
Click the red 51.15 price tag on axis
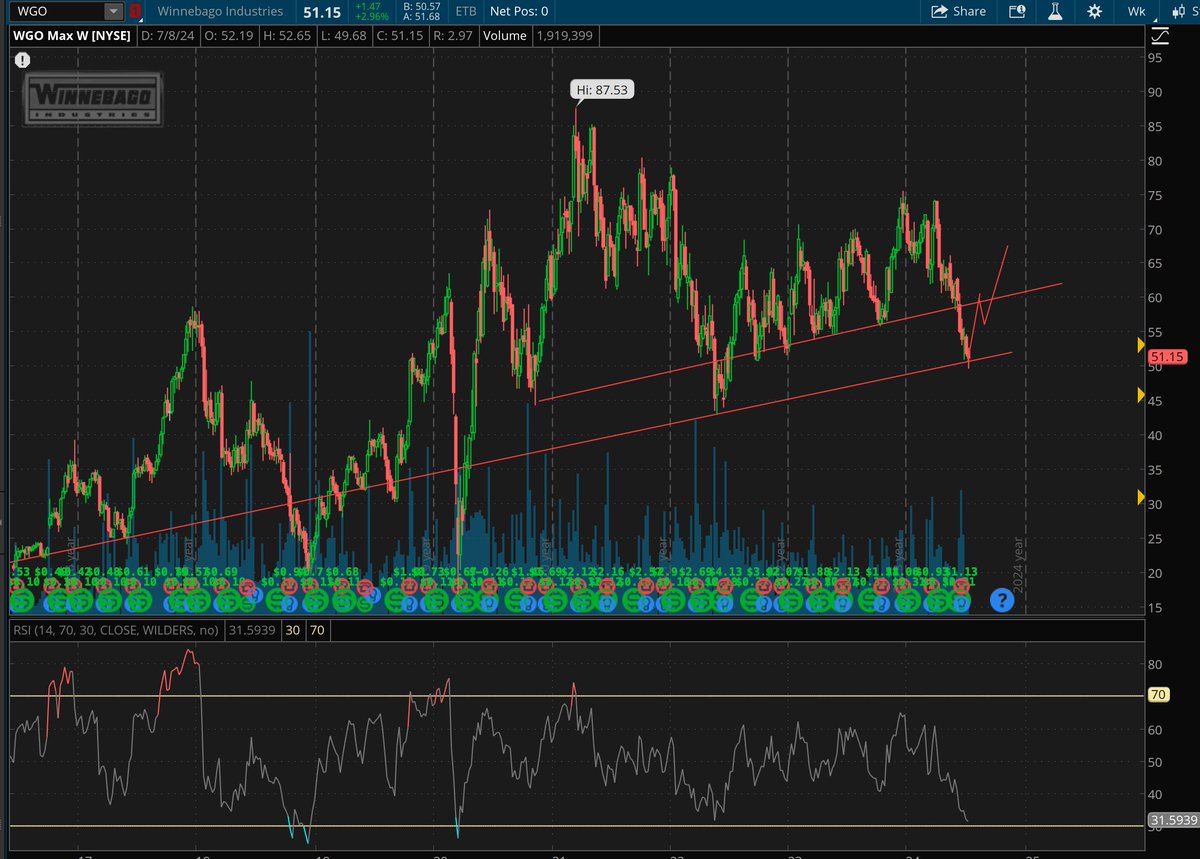pos(1168,357)
